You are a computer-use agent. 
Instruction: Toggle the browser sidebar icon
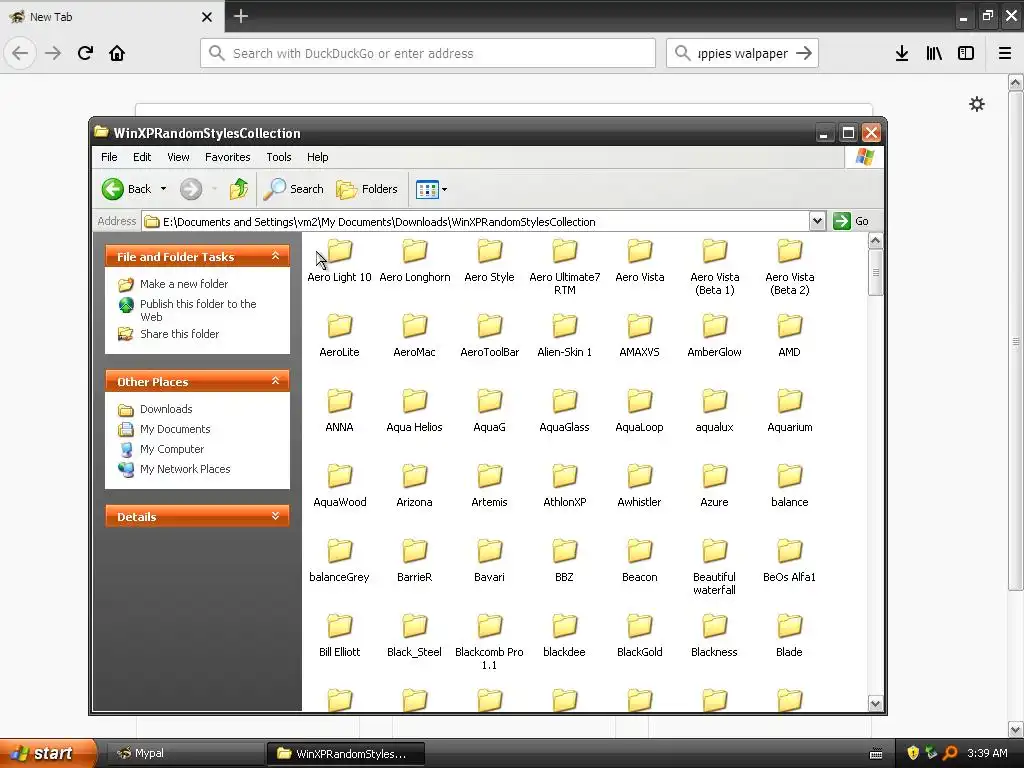tap(966, 54)
